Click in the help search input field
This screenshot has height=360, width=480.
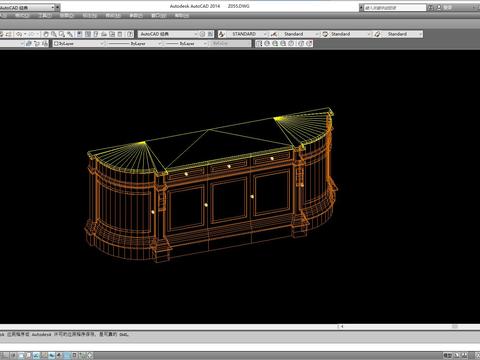click(x=395, y=7)
